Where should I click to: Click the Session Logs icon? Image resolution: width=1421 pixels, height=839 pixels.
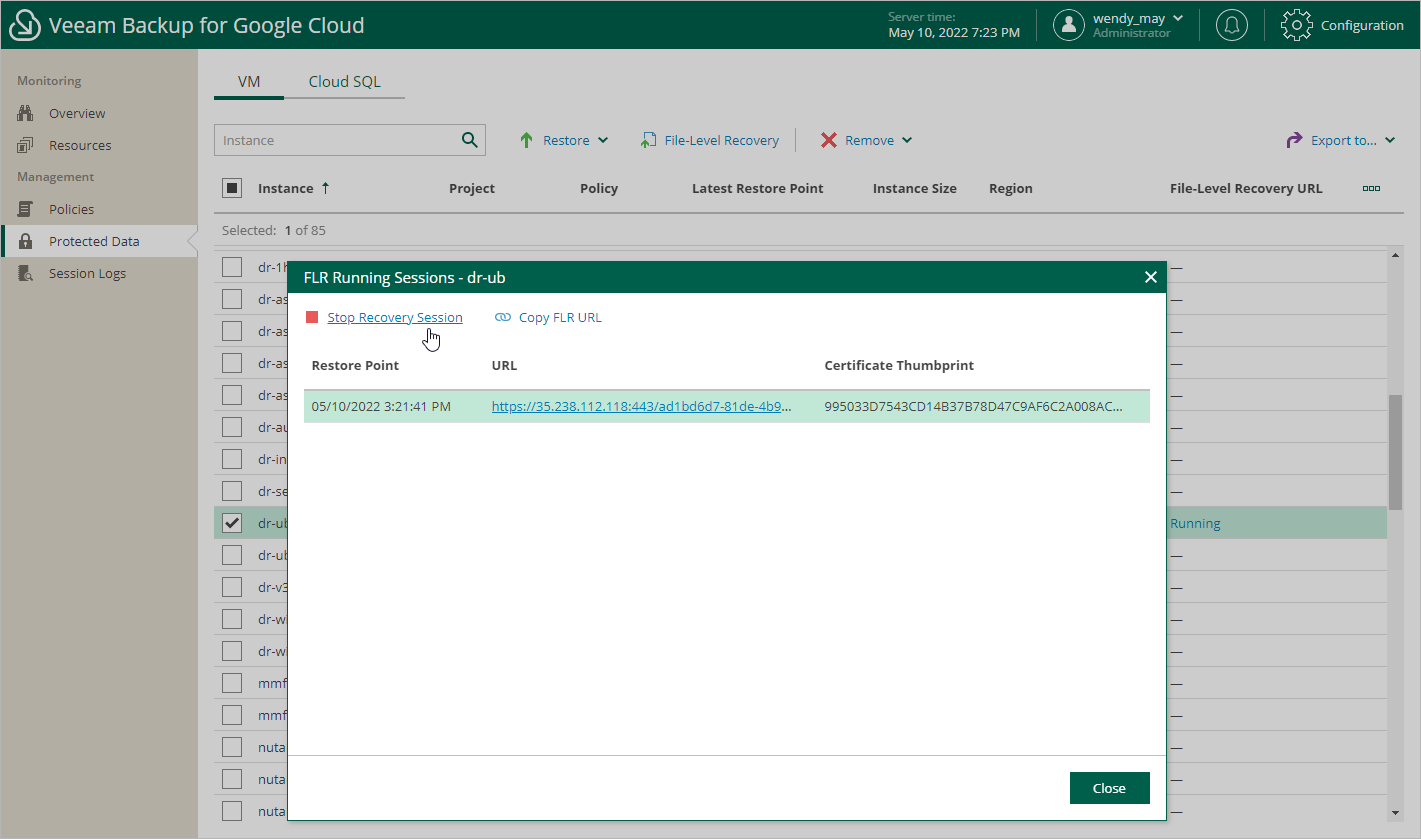point(27,273)
